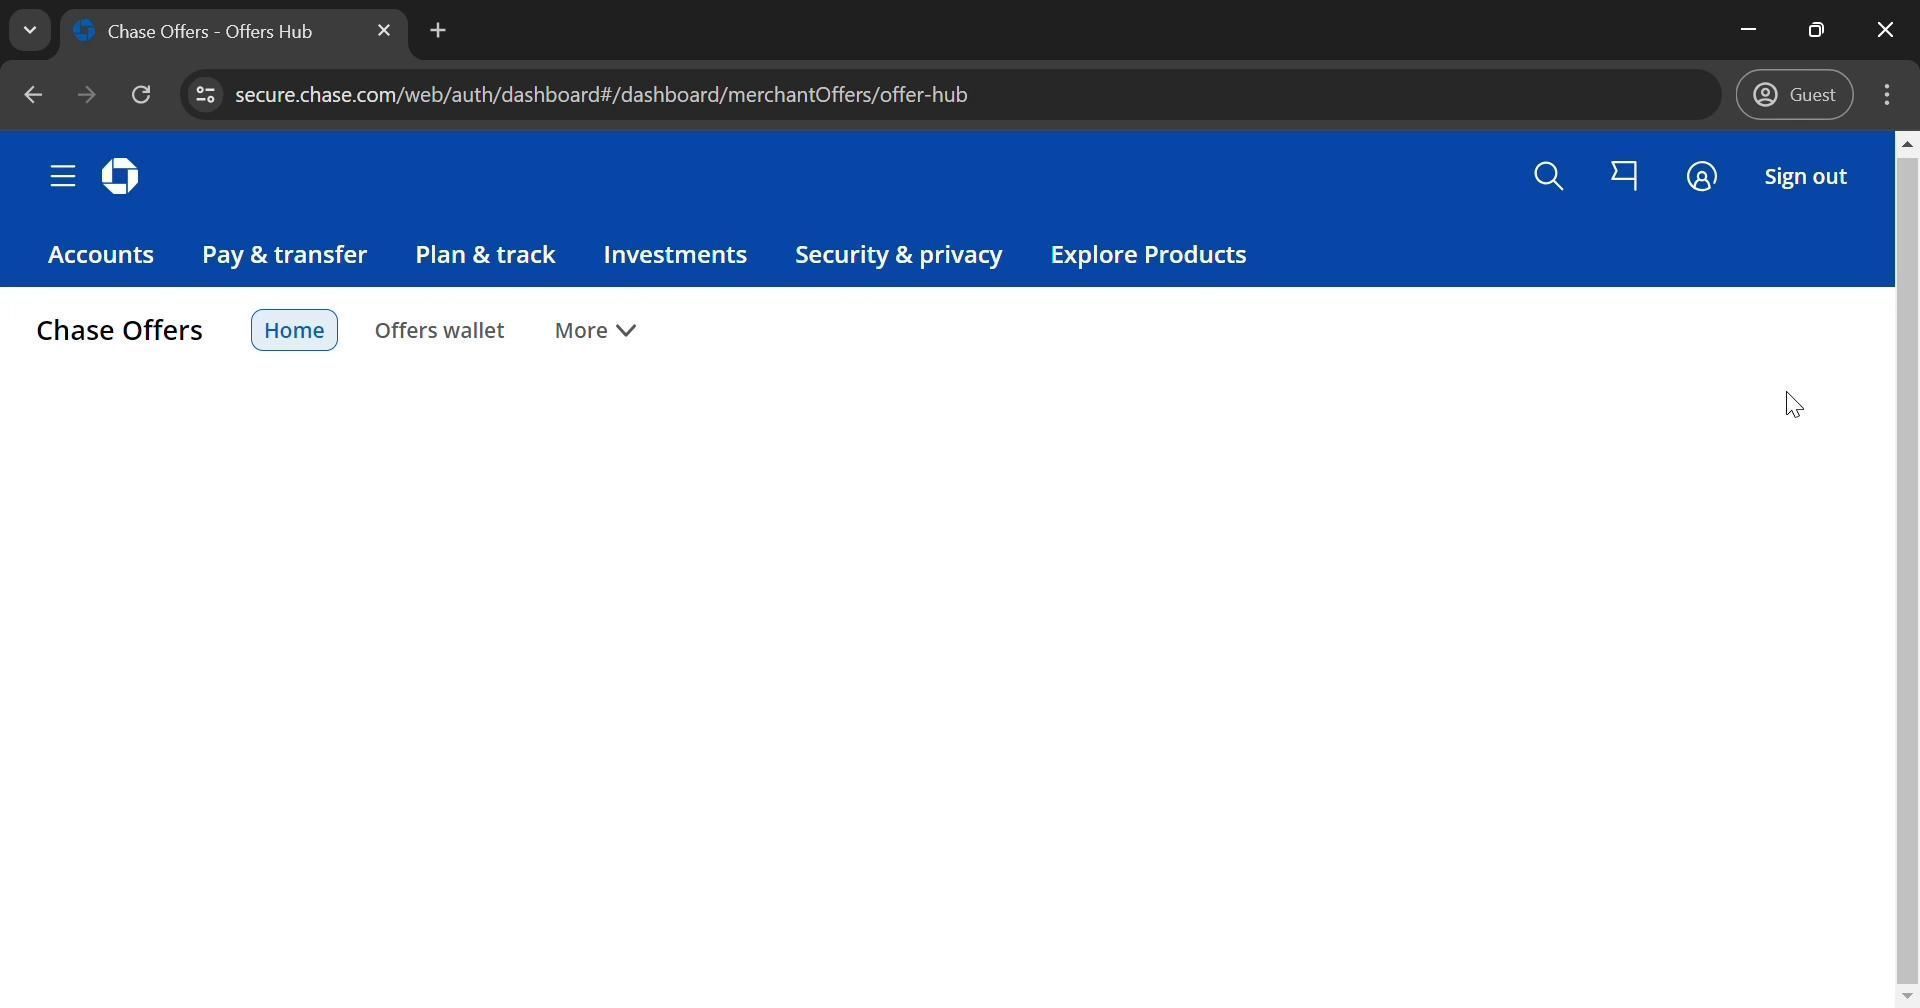Switch to the Offers wallet tab
The width and height of the screenshot is (1920, 1008).
pyautogui.click(x=439, y=331)
